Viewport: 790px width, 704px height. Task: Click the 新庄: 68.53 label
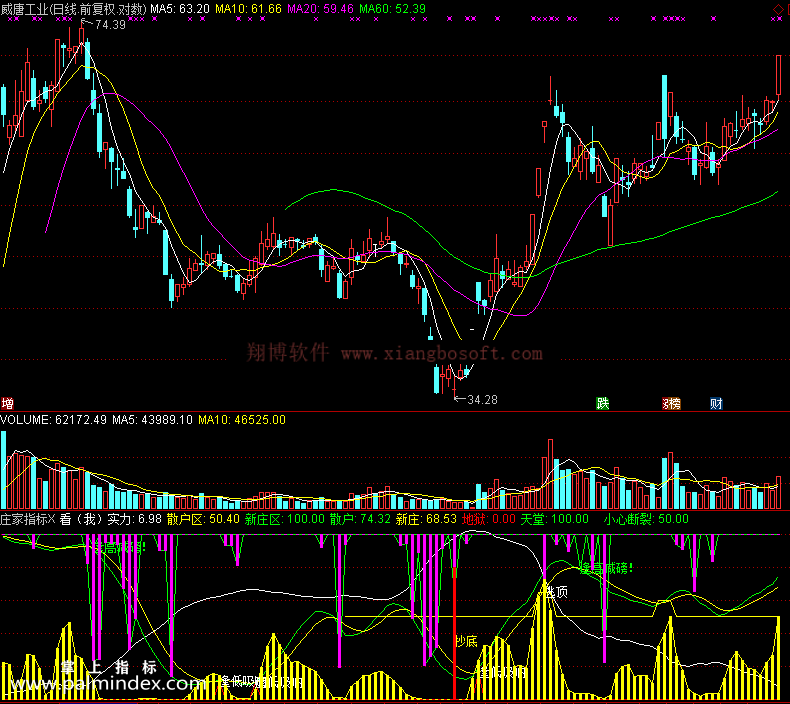pos(426,519)
